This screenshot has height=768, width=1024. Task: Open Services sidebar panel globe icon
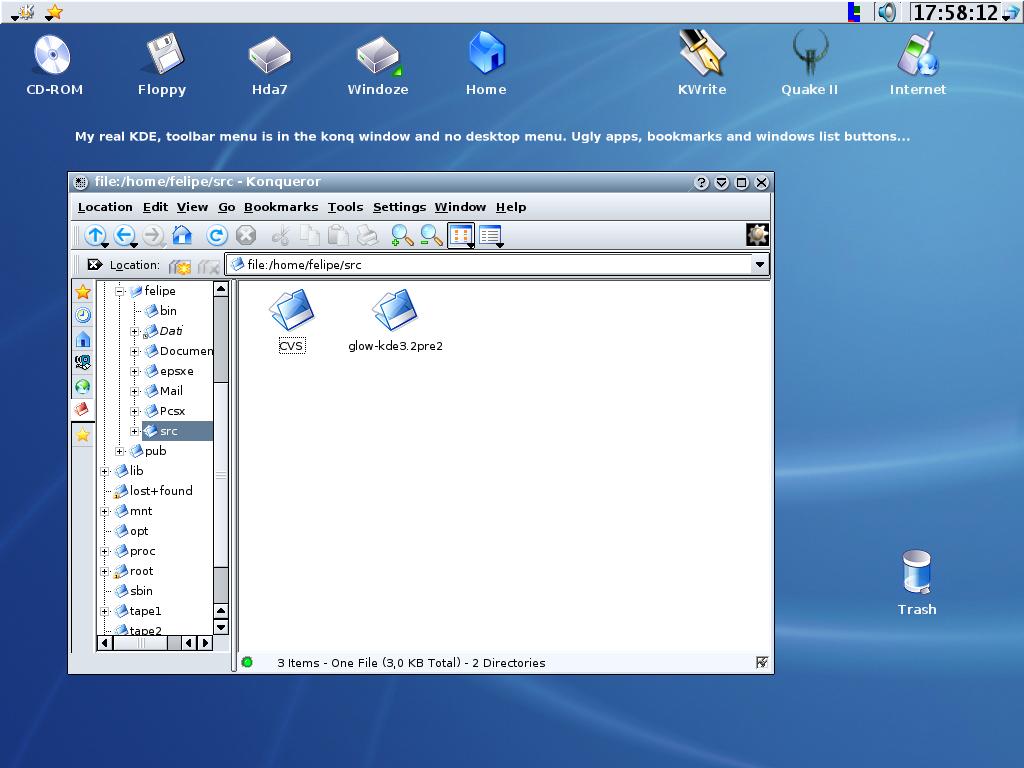click(x=83, y=387)
